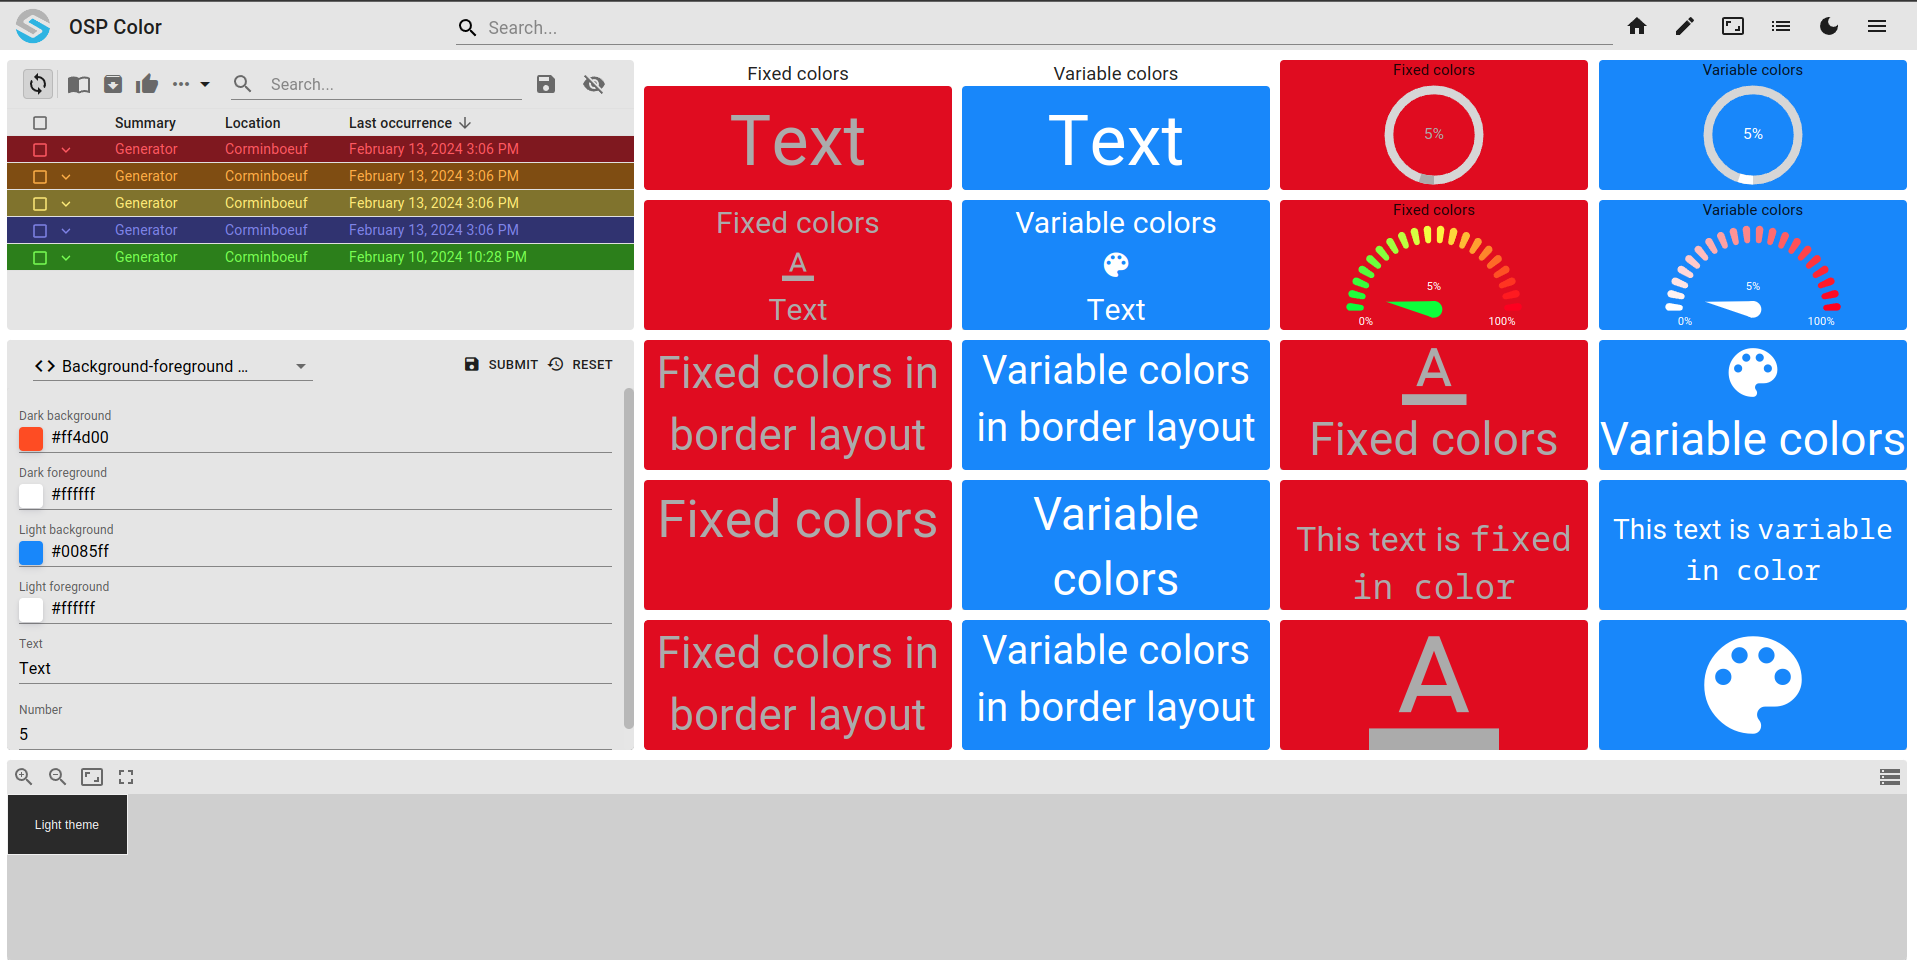Check the green Generator row checkbox

[40, 257]
